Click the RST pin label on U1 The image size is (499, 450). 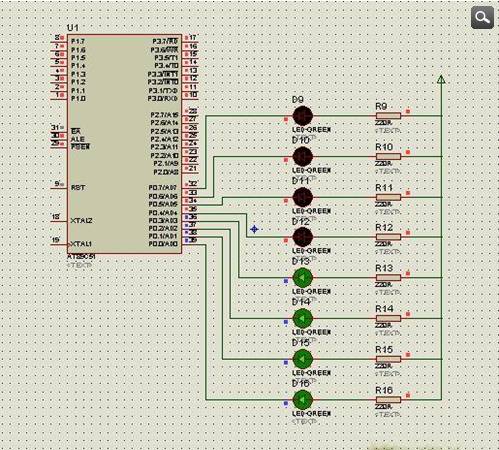(x=78, y=188)
